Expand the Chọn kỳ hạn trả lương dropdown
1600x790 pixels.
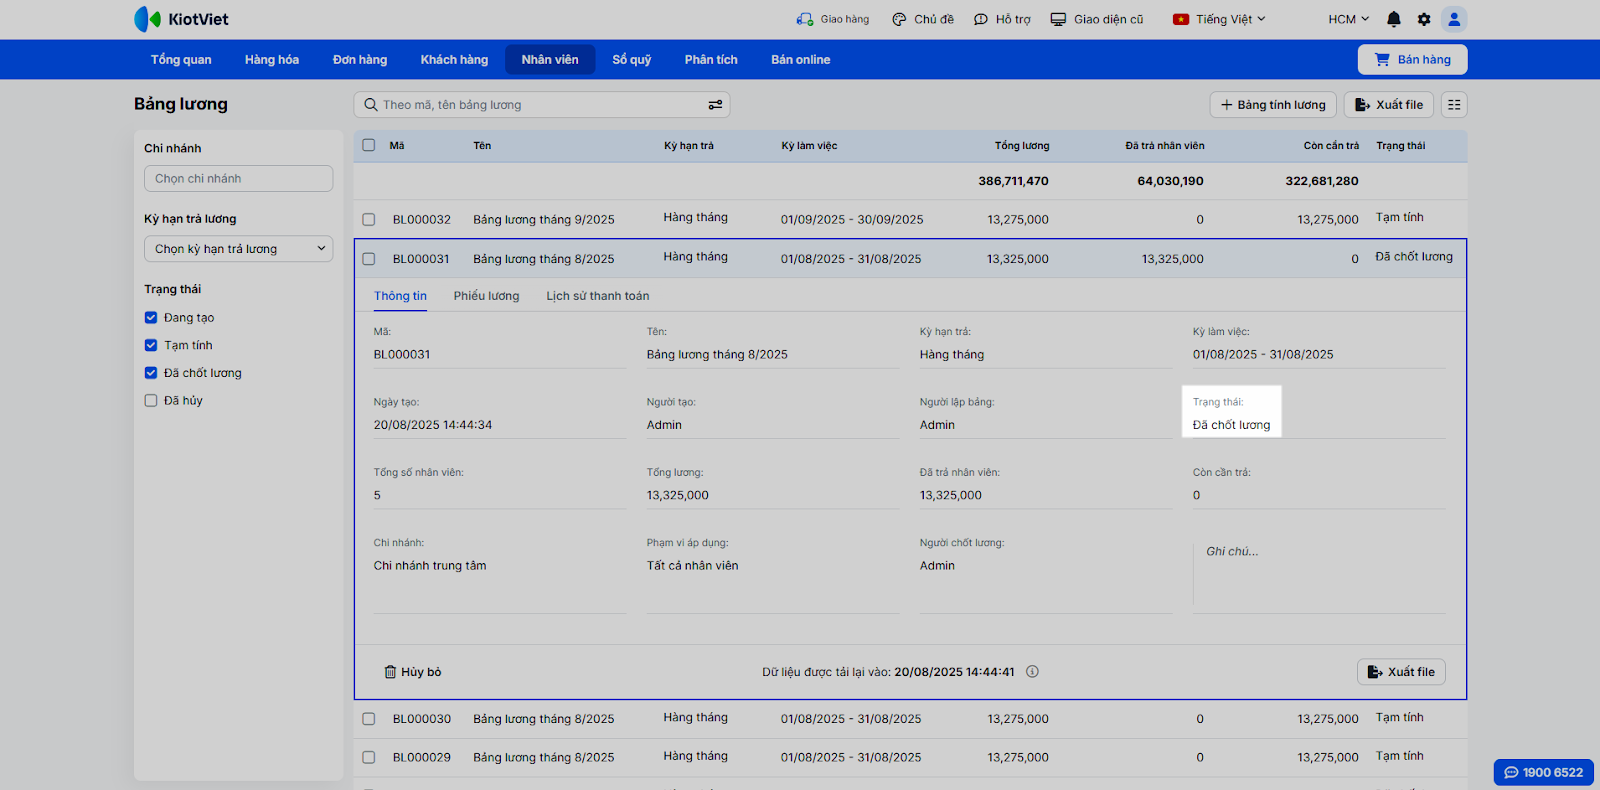[x=238, y=249]
